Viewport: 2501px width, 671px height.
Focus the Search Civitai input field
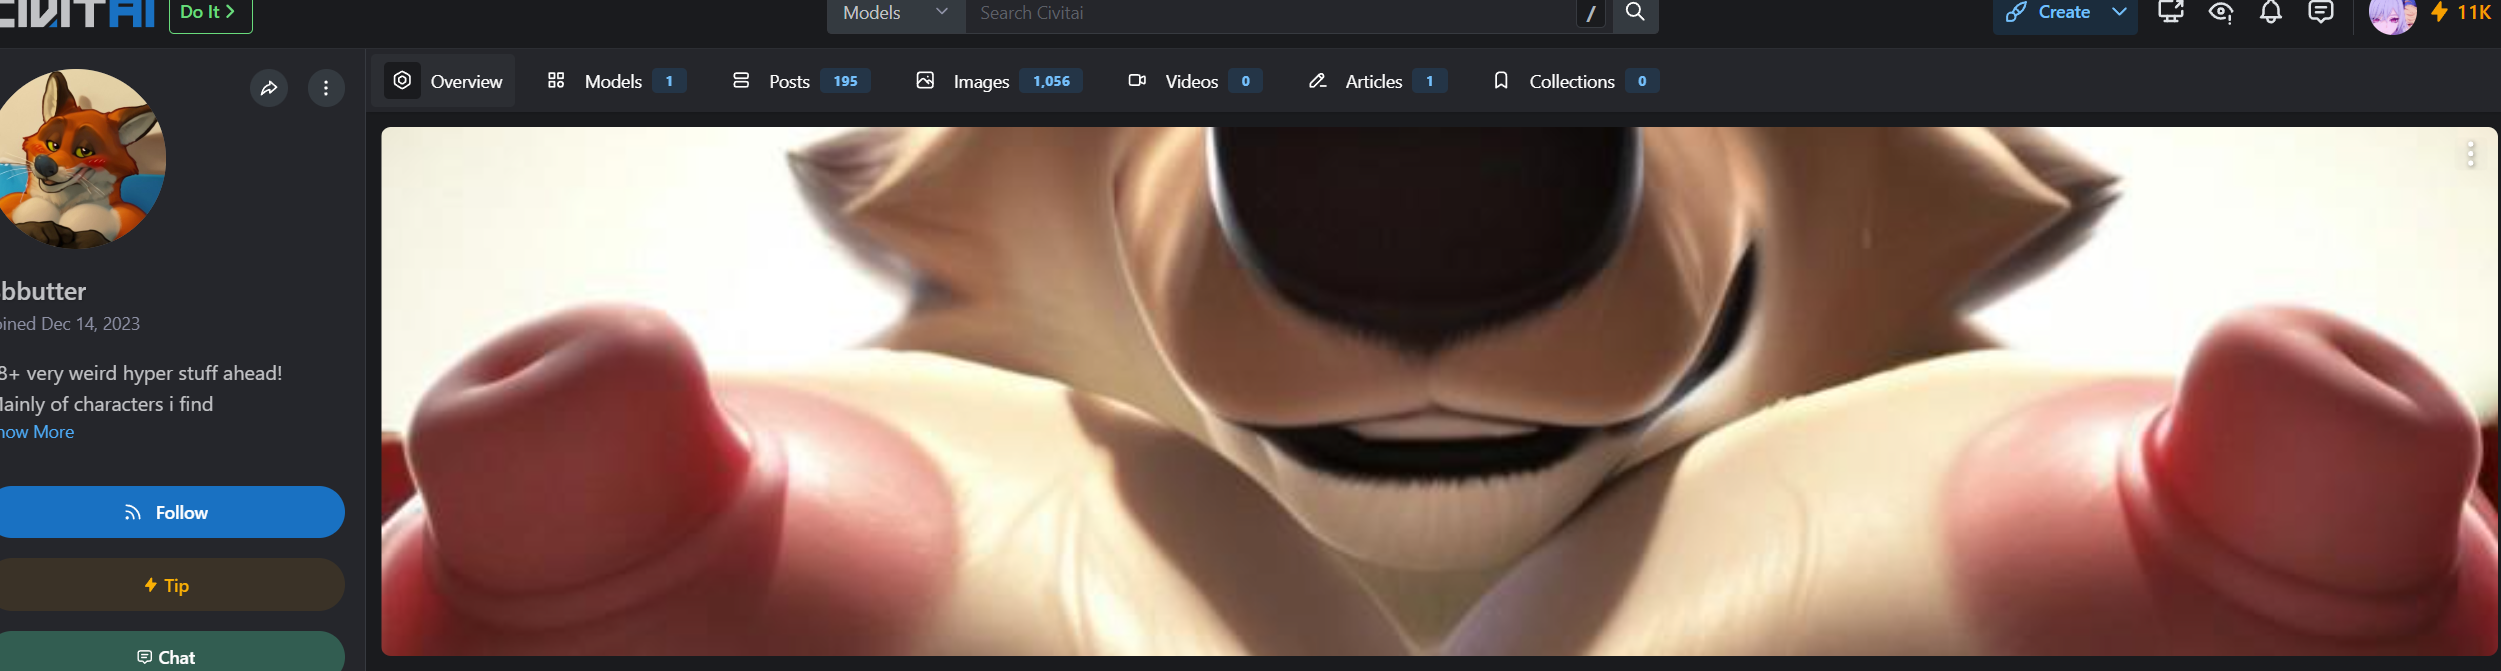pos(1270,14)
